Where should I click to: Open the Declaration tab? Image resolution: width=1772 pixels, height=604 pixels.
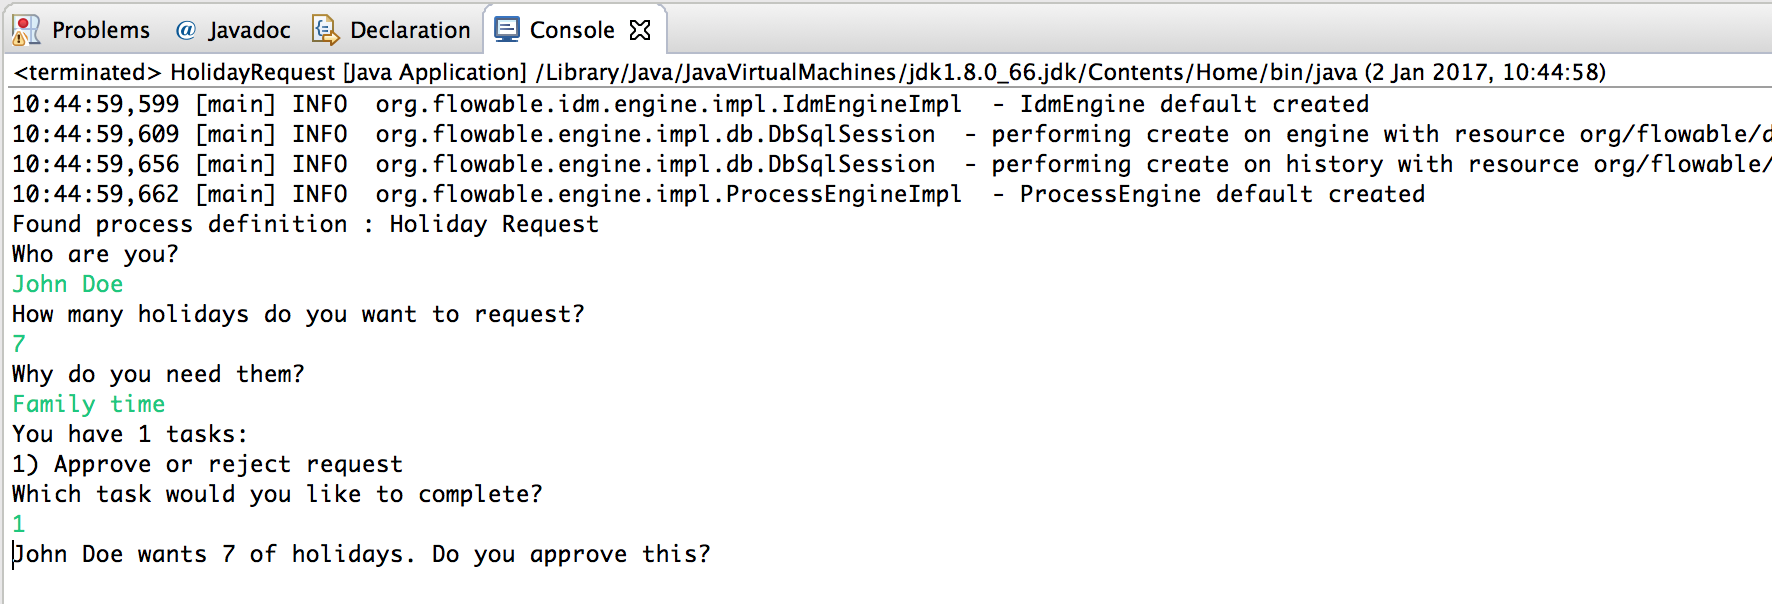pyautogui.click(x=410, y=29)
